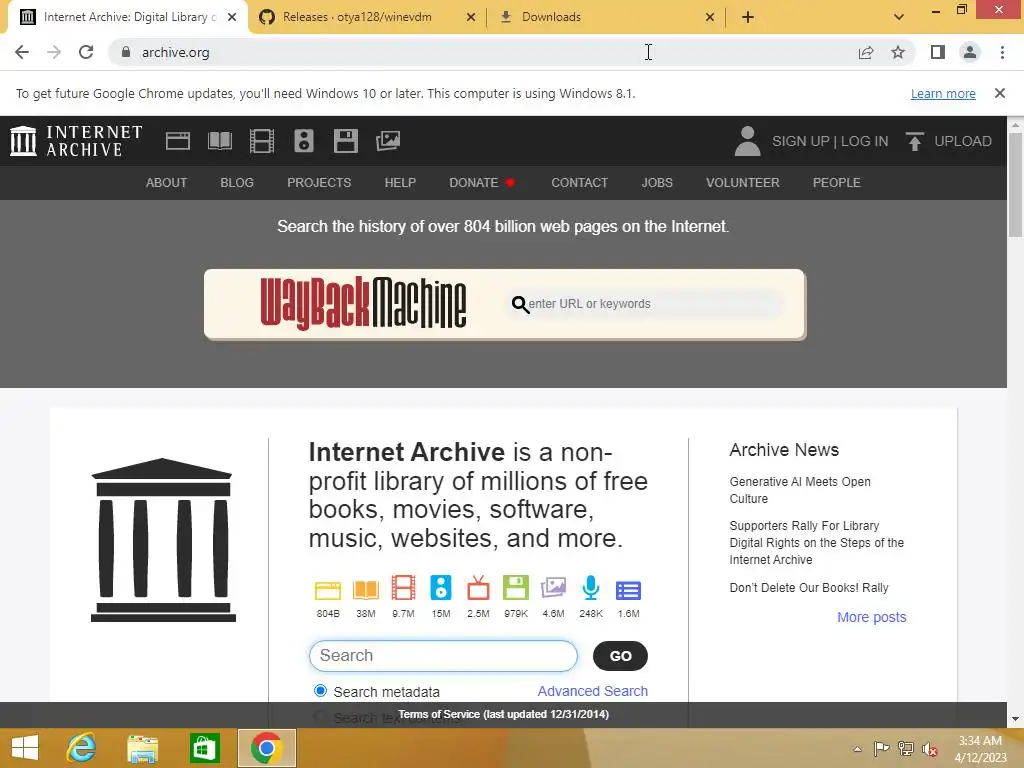The width and height of the screenshot is (1024, 768).
Task: Open the More posts link
Action: tap(872, 617)
